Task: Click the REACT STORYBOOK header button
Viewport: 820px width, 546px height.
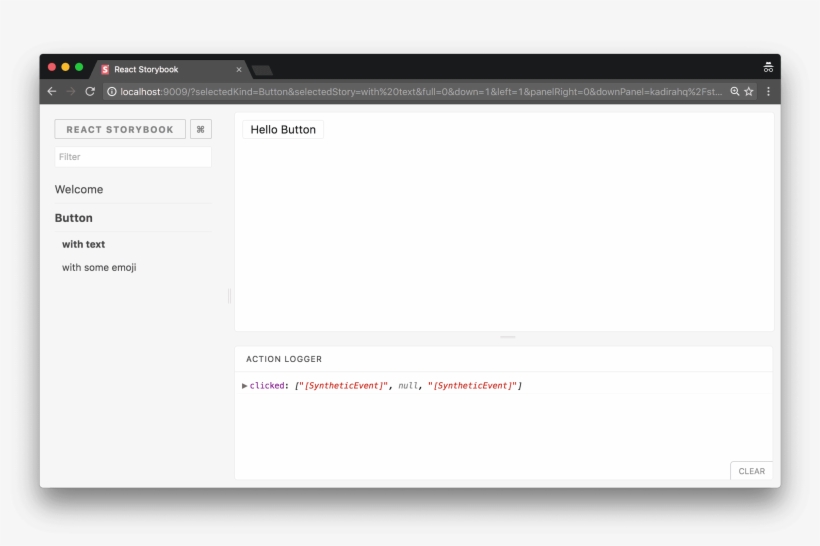Action: click(x=120, y=129)
